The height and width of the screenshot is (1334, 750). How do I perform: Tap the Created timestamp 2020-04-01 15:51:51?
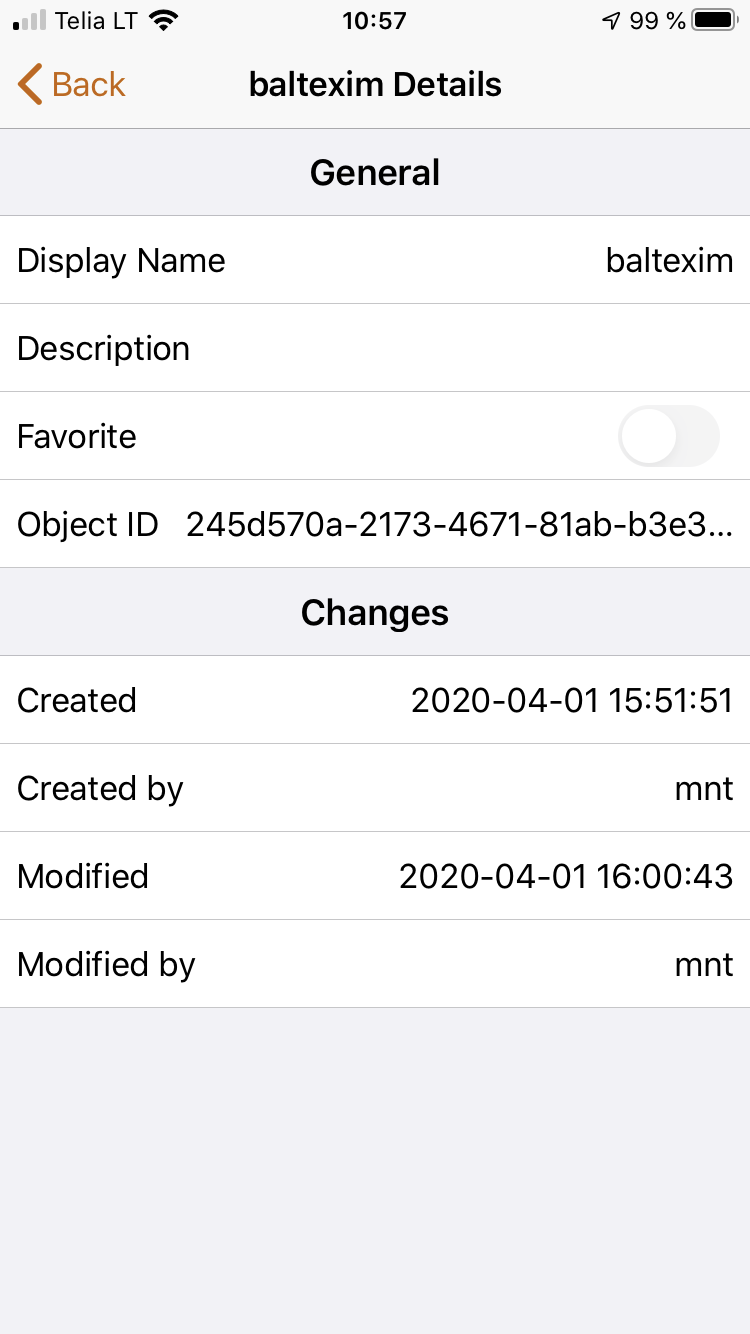(572, 700)
